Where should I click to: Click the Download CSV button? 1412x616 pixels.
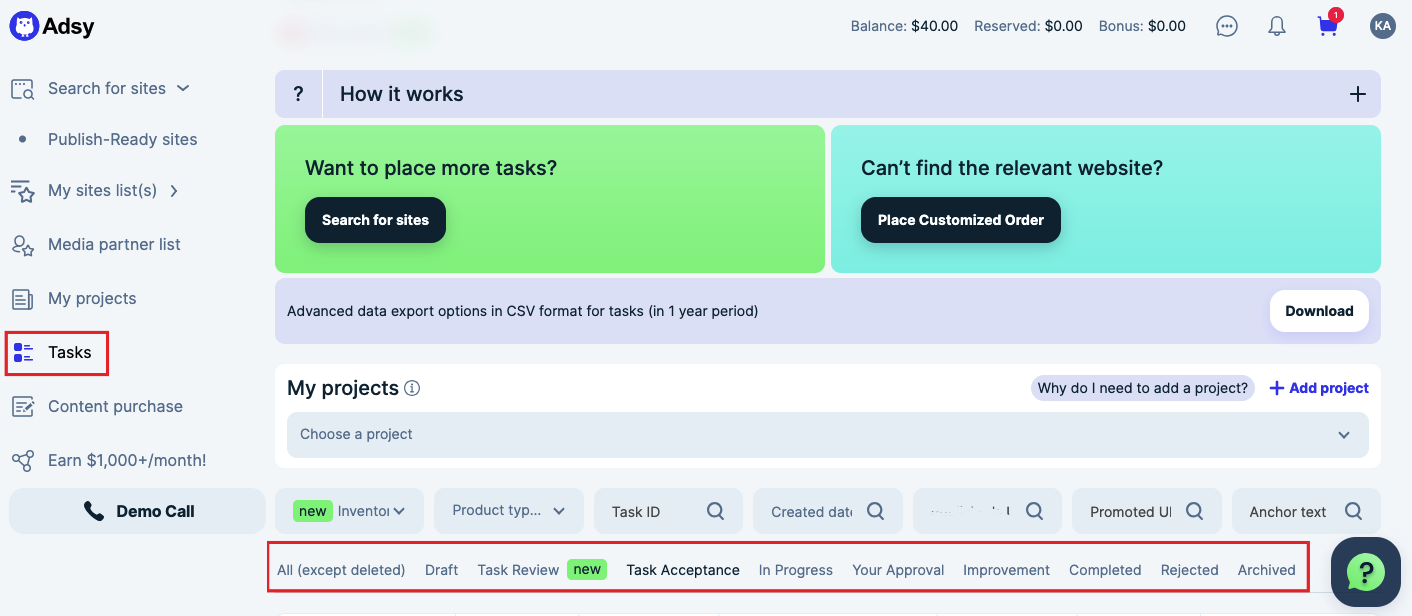tap(1318, 311)
